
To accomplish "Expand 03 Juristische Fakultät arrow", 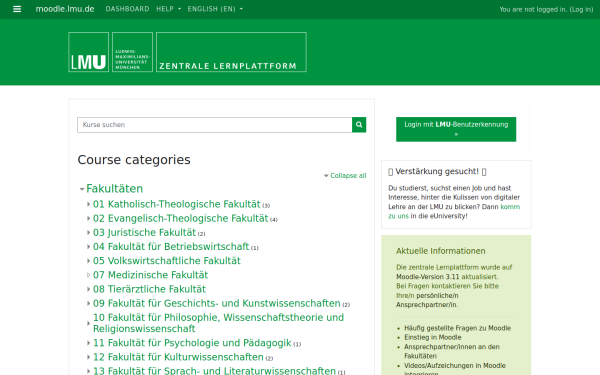I will coord(88,233).
